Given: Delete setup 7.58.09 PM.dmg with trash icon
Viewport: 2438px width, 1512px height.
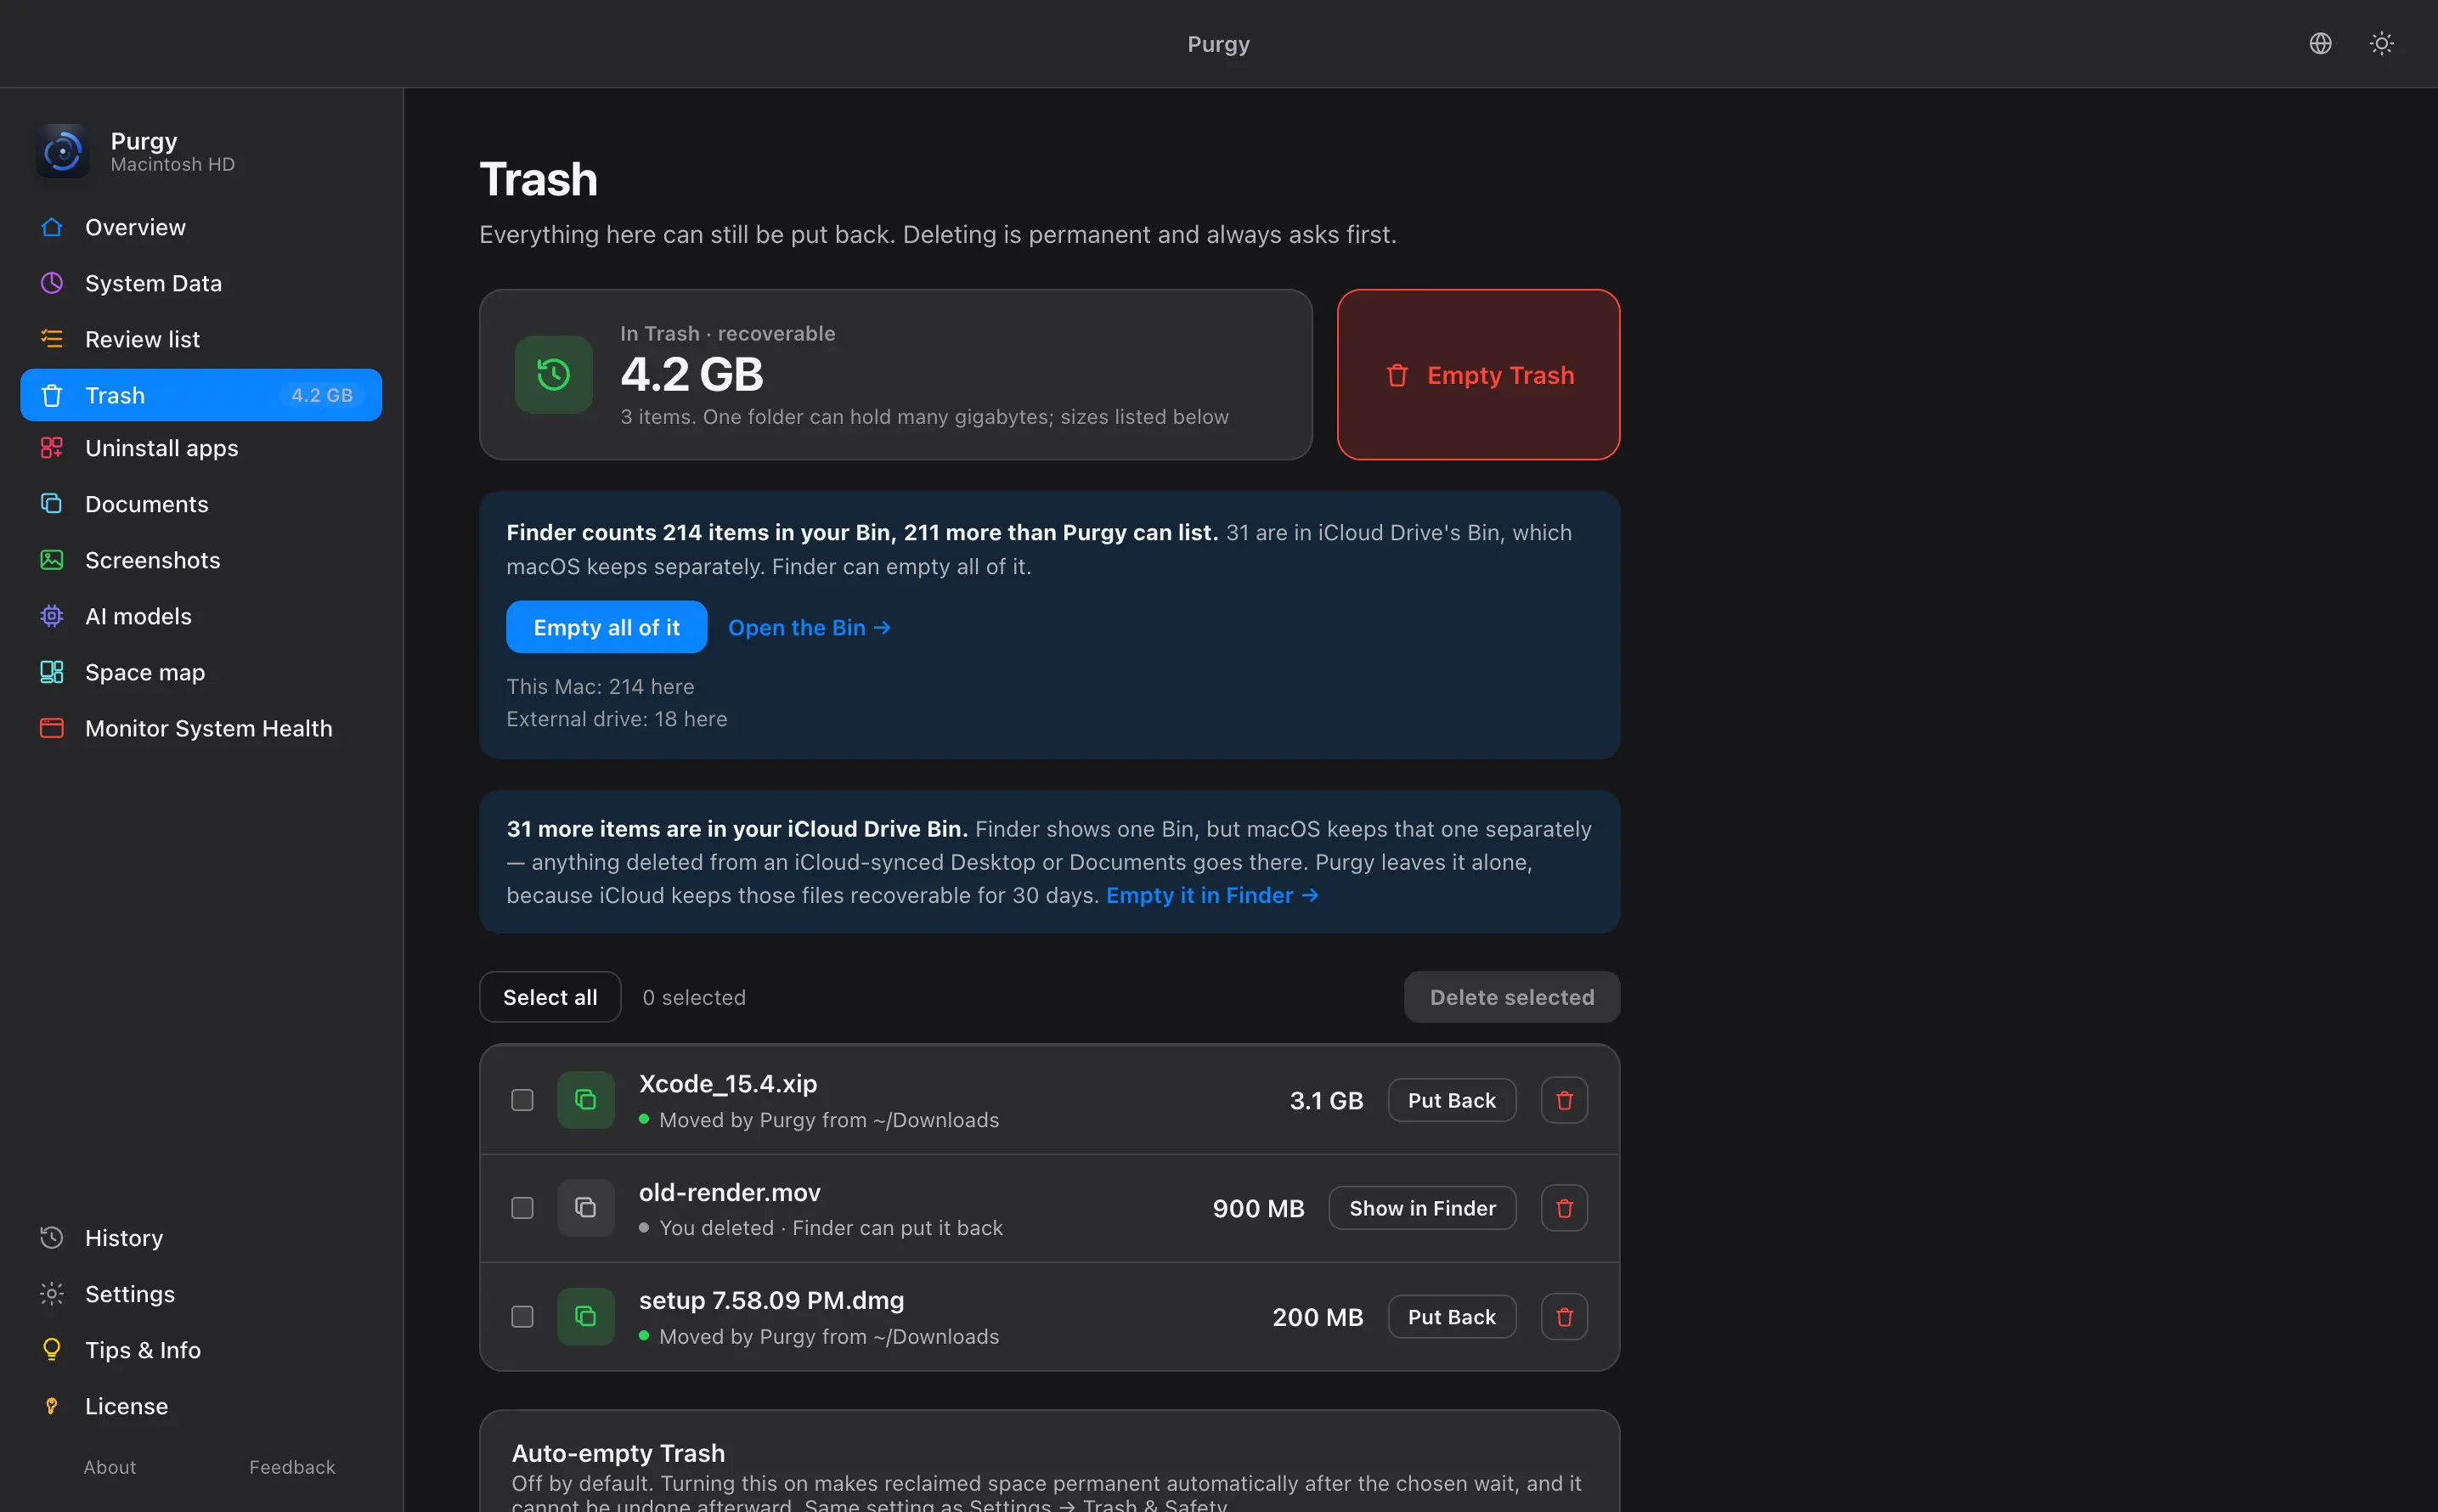Looking at the screenshot, I should 1564,1317.
